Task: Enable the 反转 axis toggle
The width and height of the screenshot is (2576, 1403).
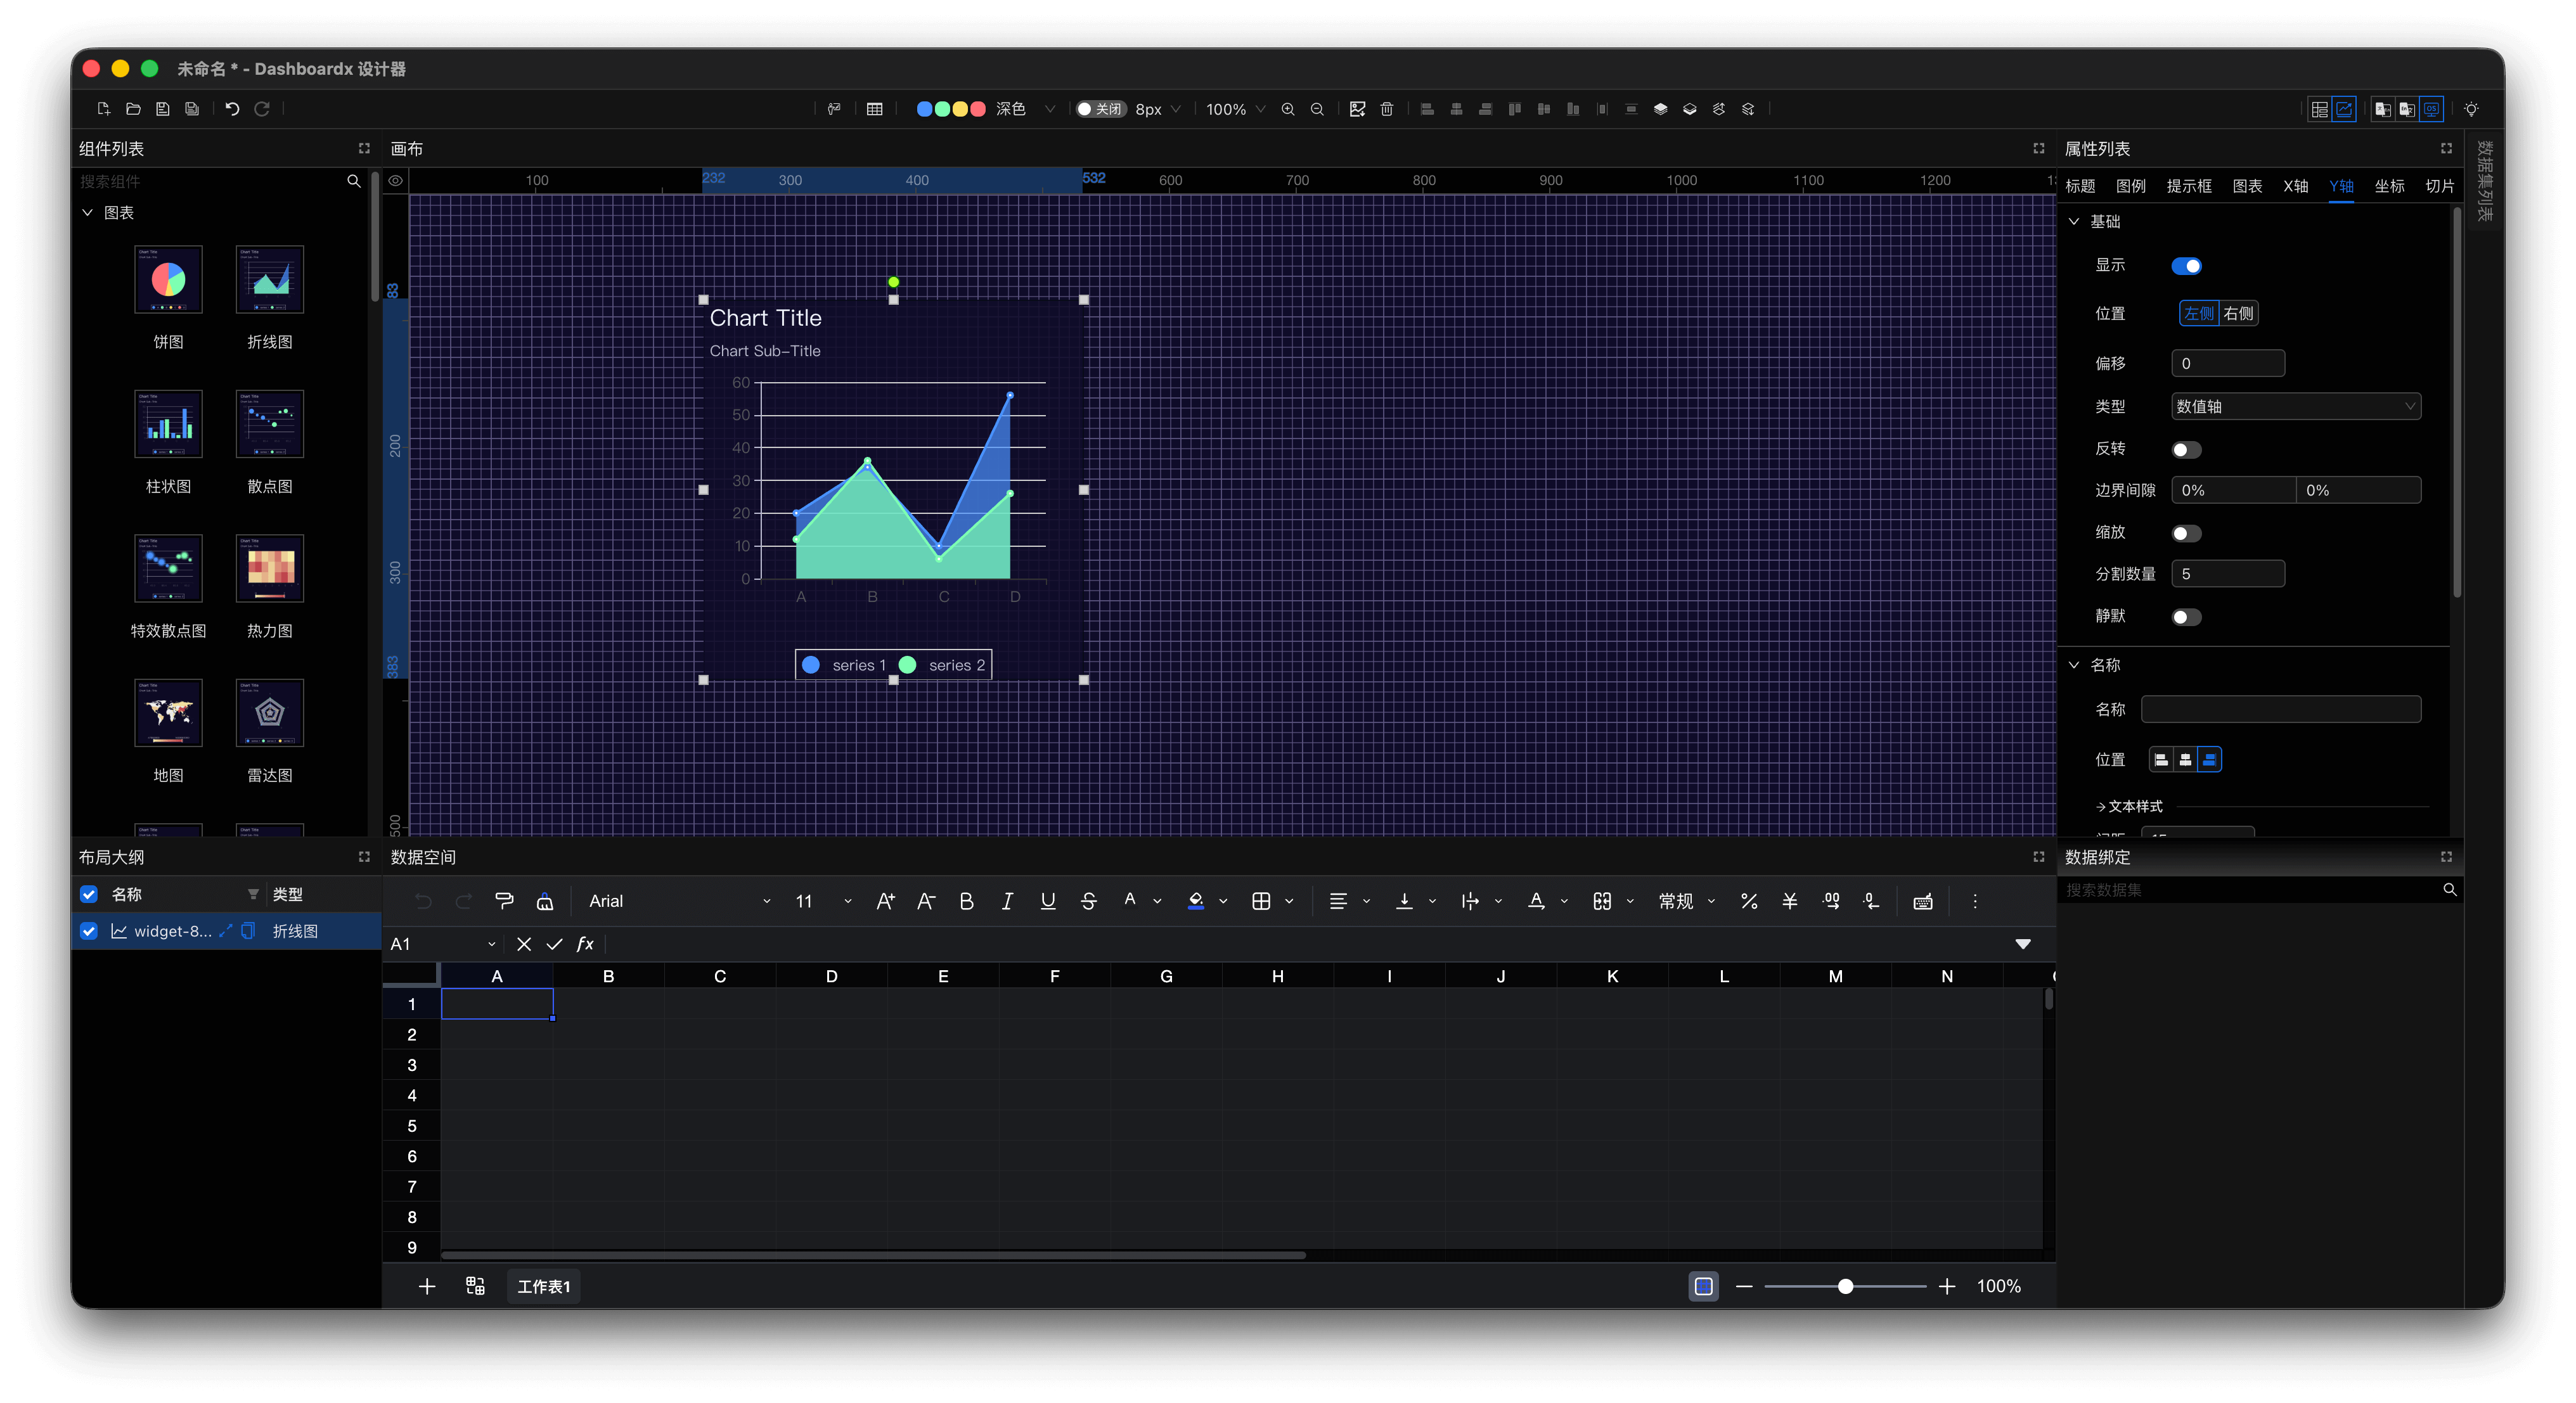Action: [2187, 449]
